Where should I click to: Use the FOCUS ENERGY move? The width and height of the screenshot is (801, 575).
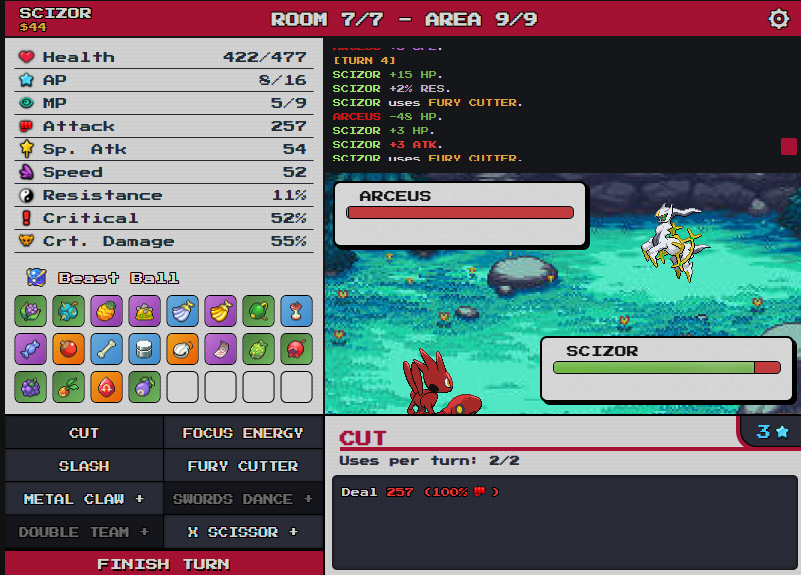(243, 433)
